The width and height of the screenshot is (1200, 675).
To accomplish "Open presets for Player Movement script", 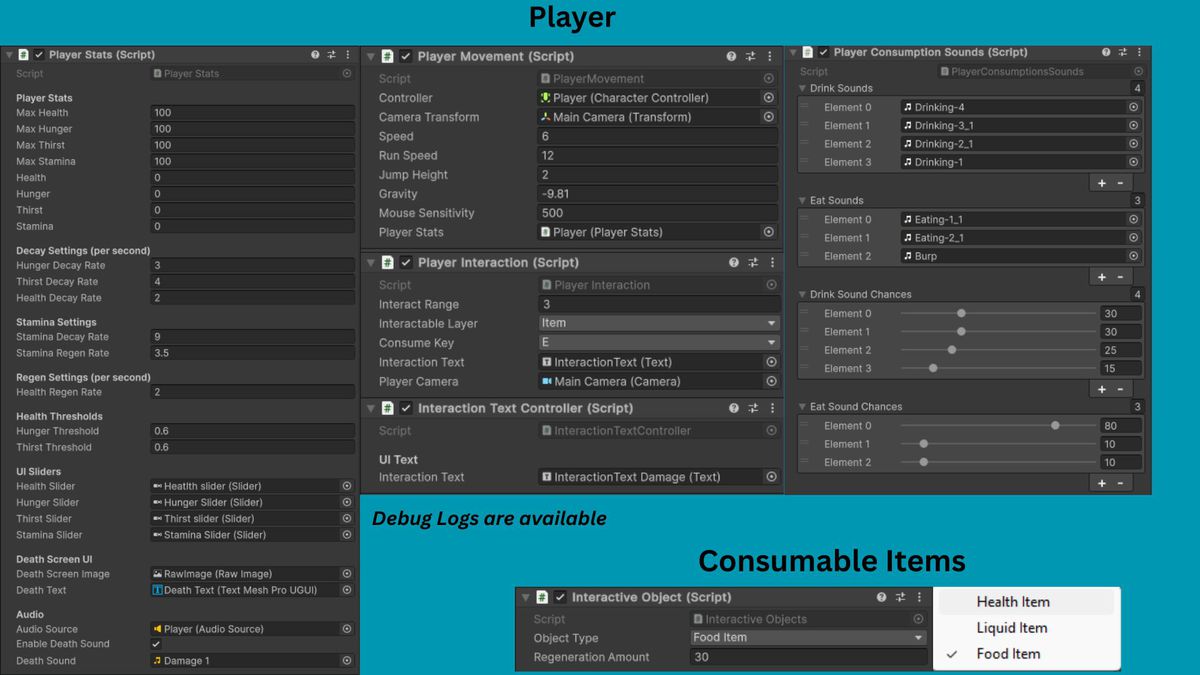I will (x=751, y=57).
